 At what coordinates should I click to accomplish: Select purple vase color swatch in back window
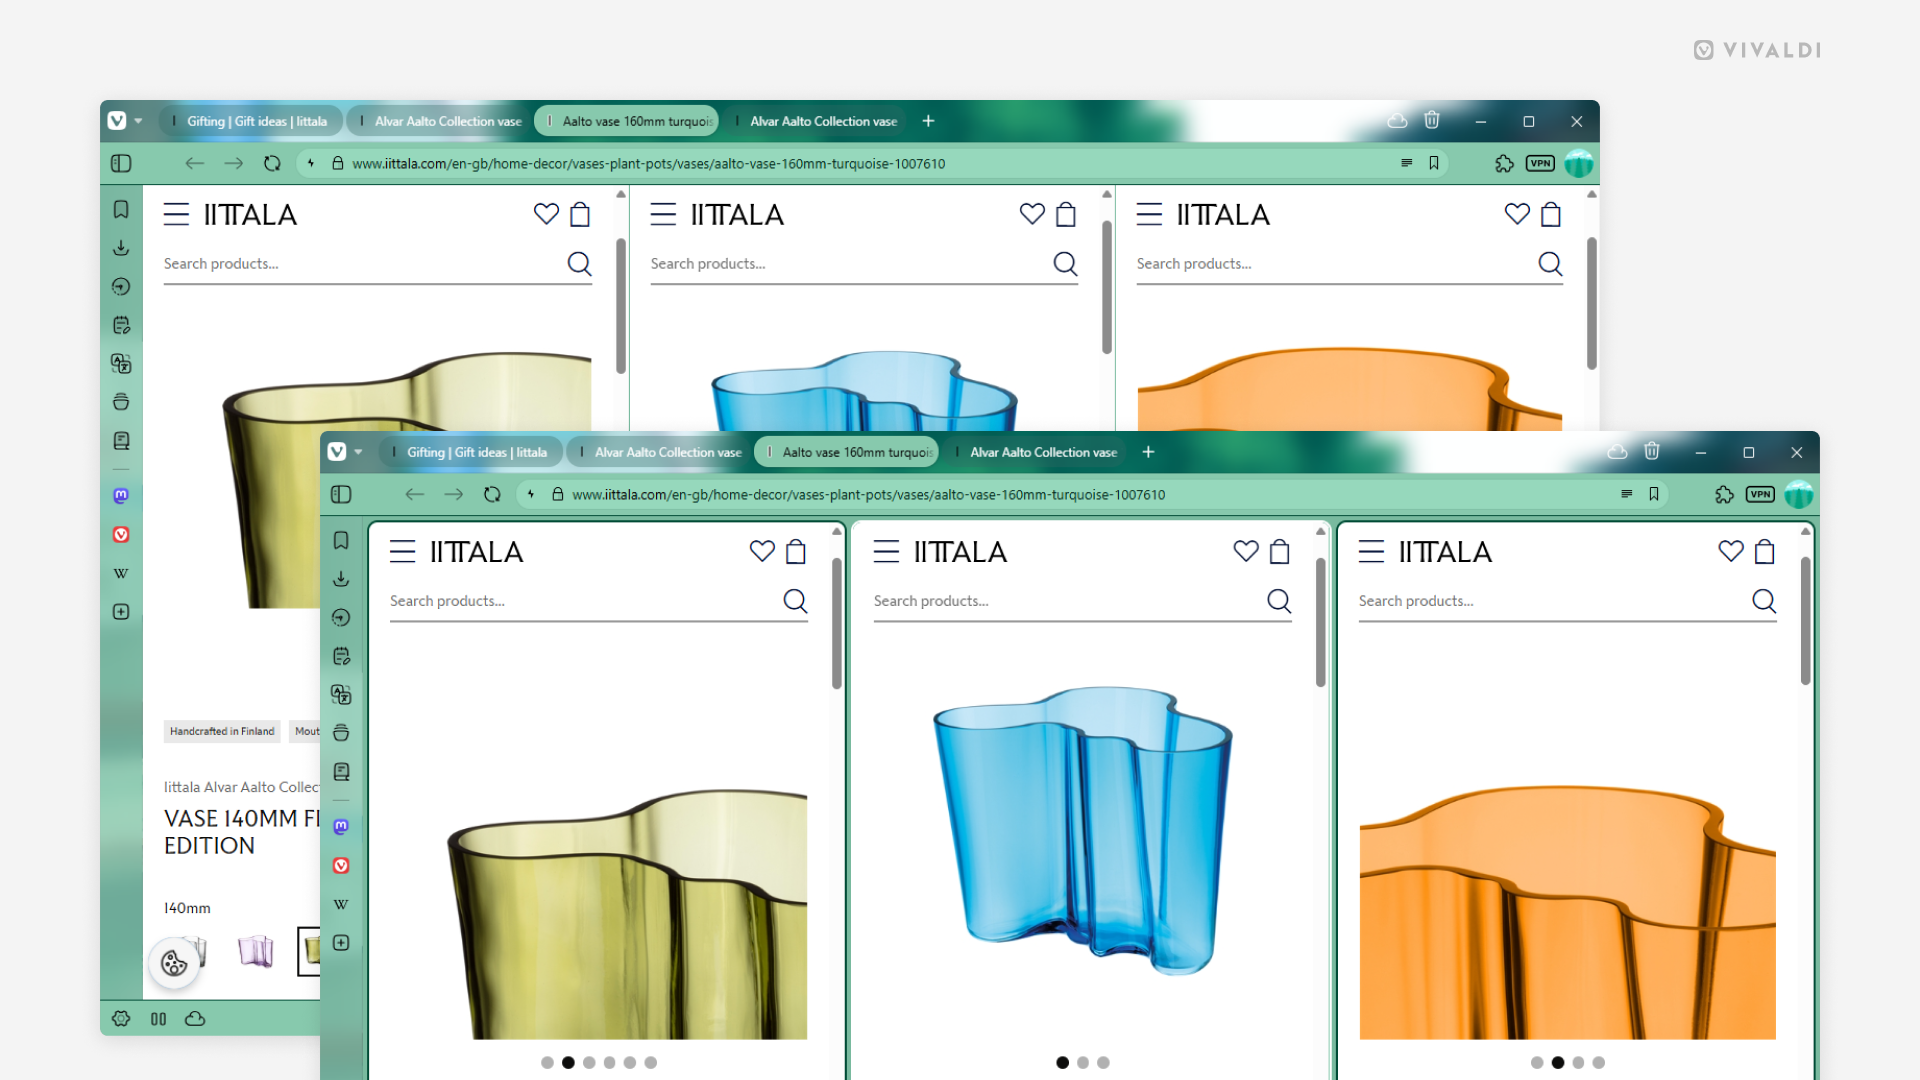pyautogui.click(x=256, y=950)
